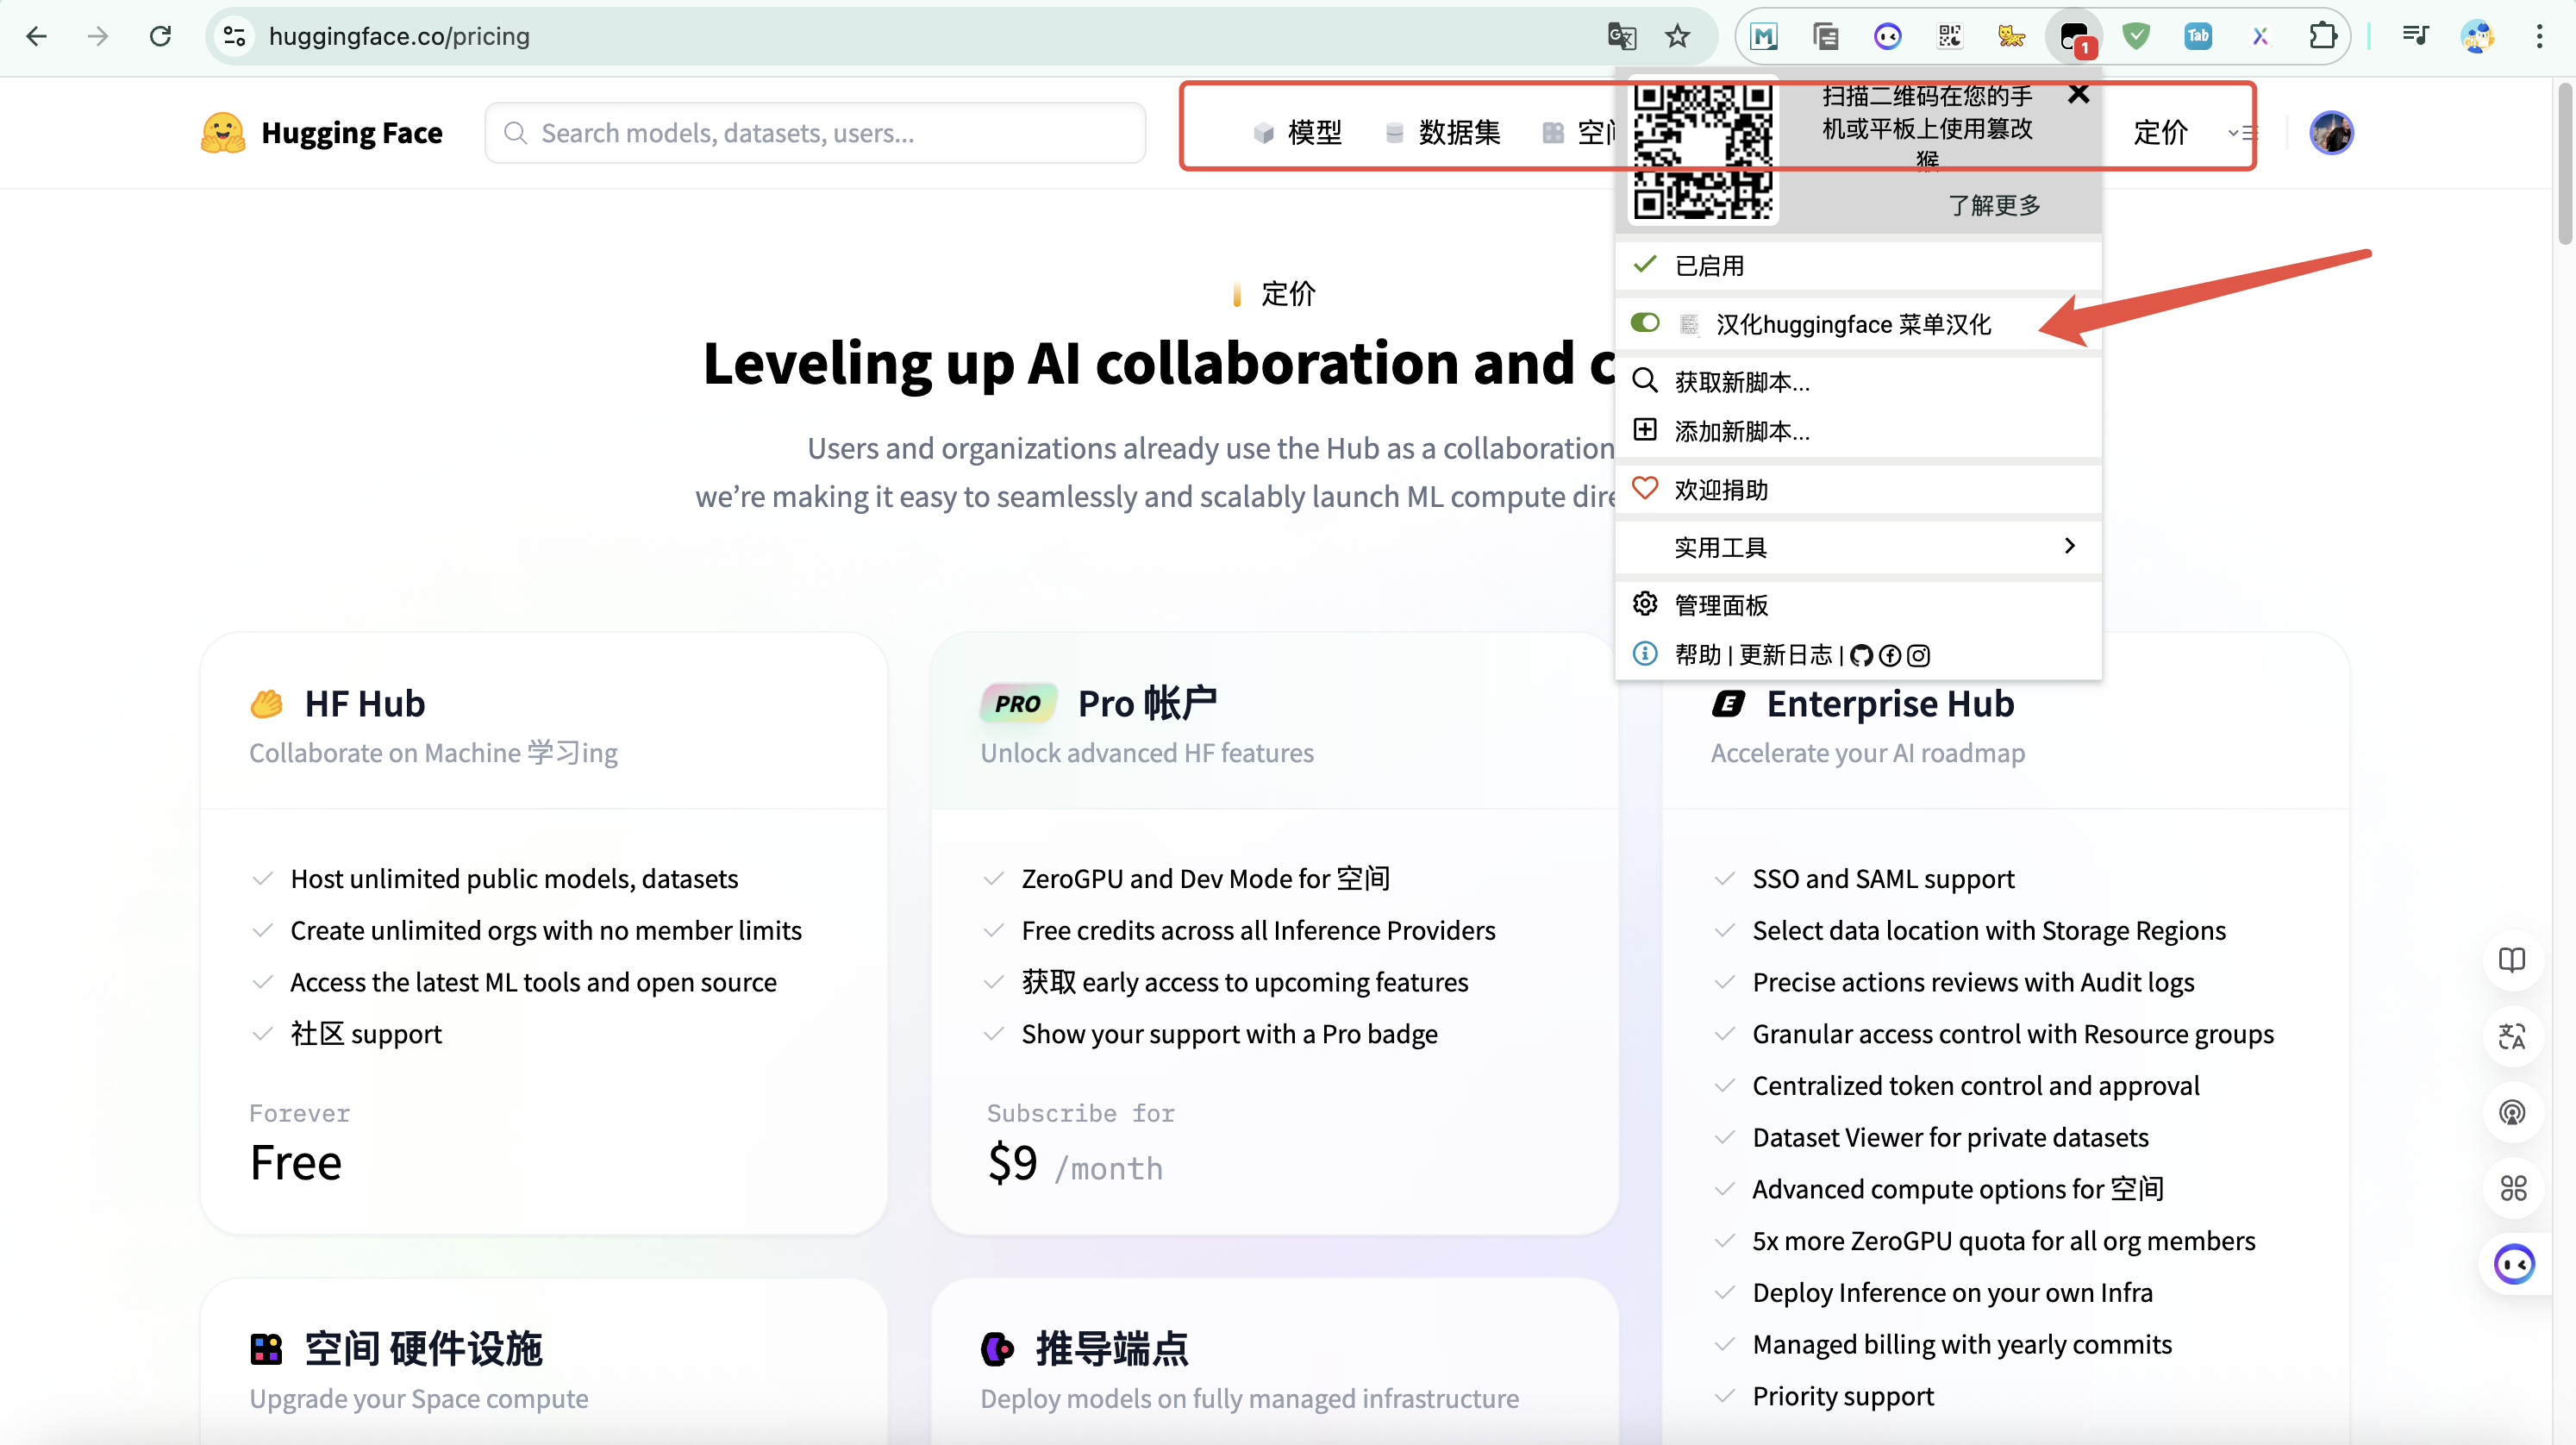Open site information icon in address bar
Screen dimensions: 2576x1445
(234, 37)
